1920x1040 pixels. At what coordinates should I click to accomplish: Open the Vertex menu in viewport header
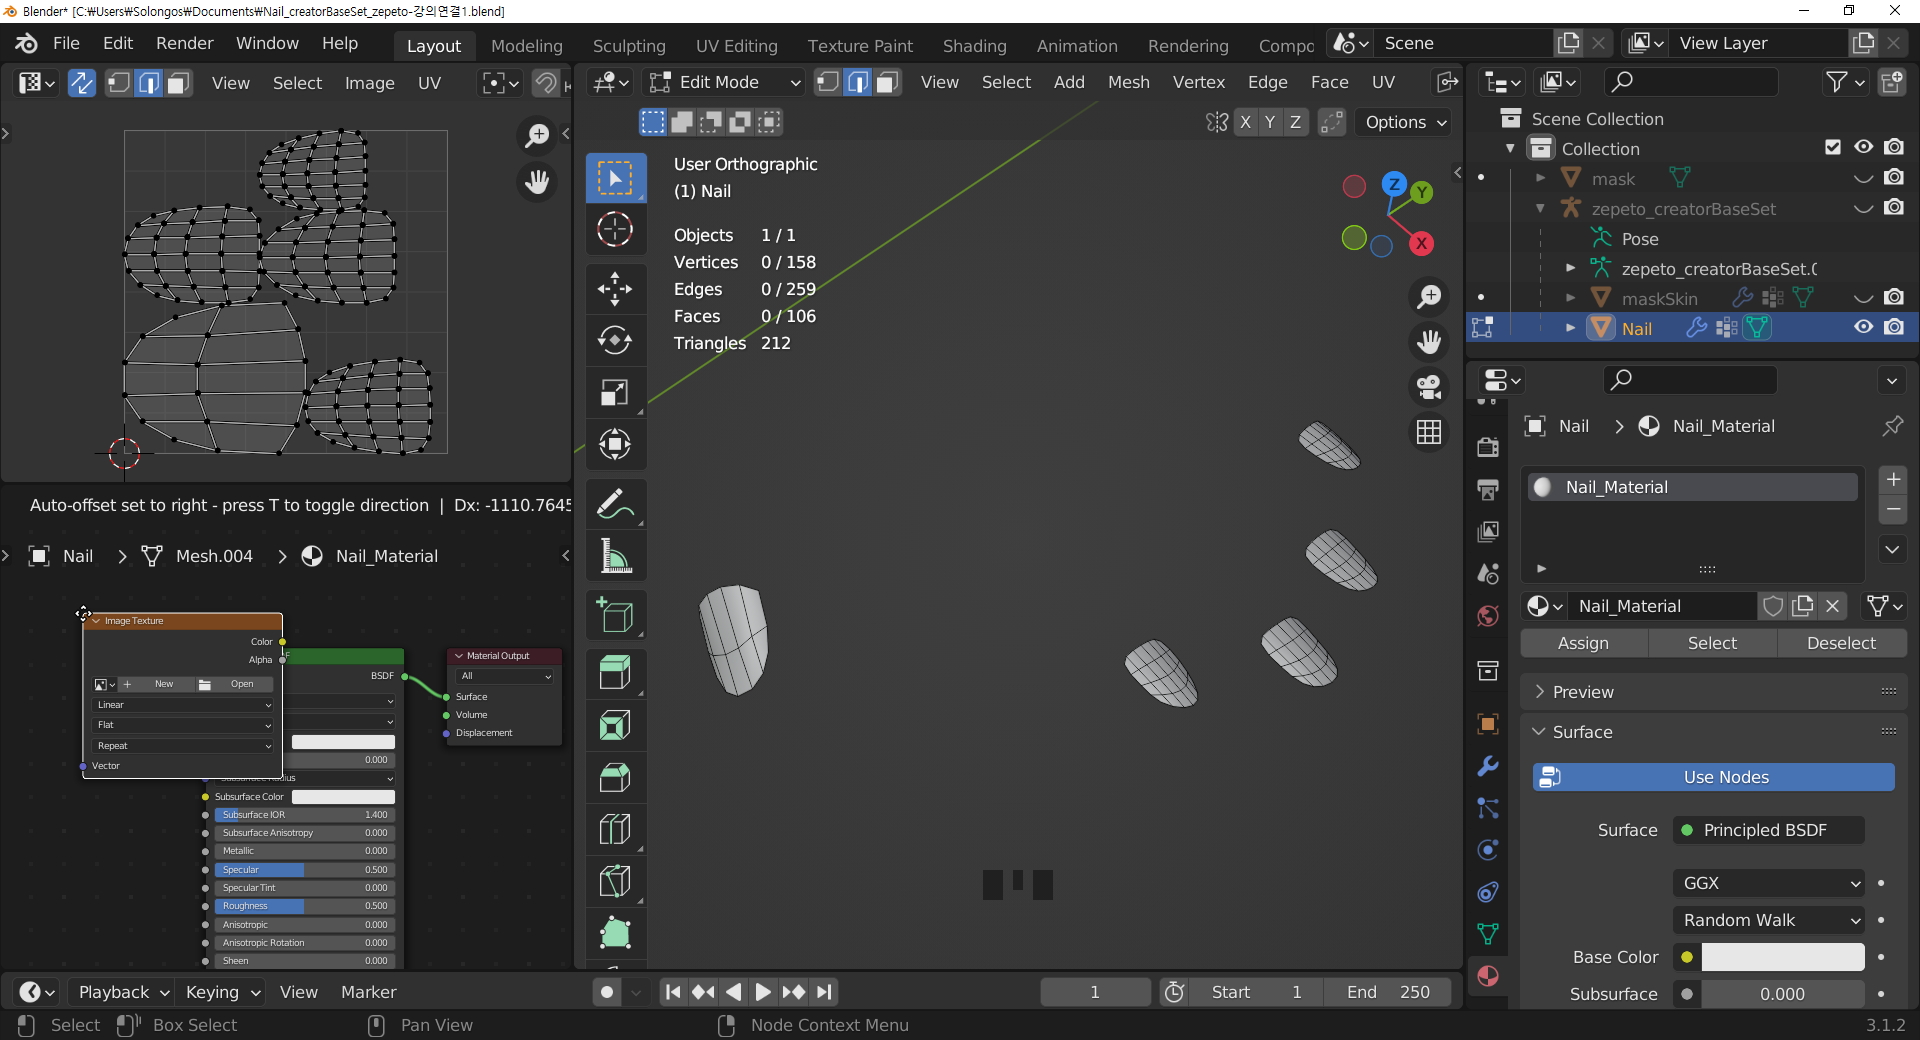[1199, 82]
